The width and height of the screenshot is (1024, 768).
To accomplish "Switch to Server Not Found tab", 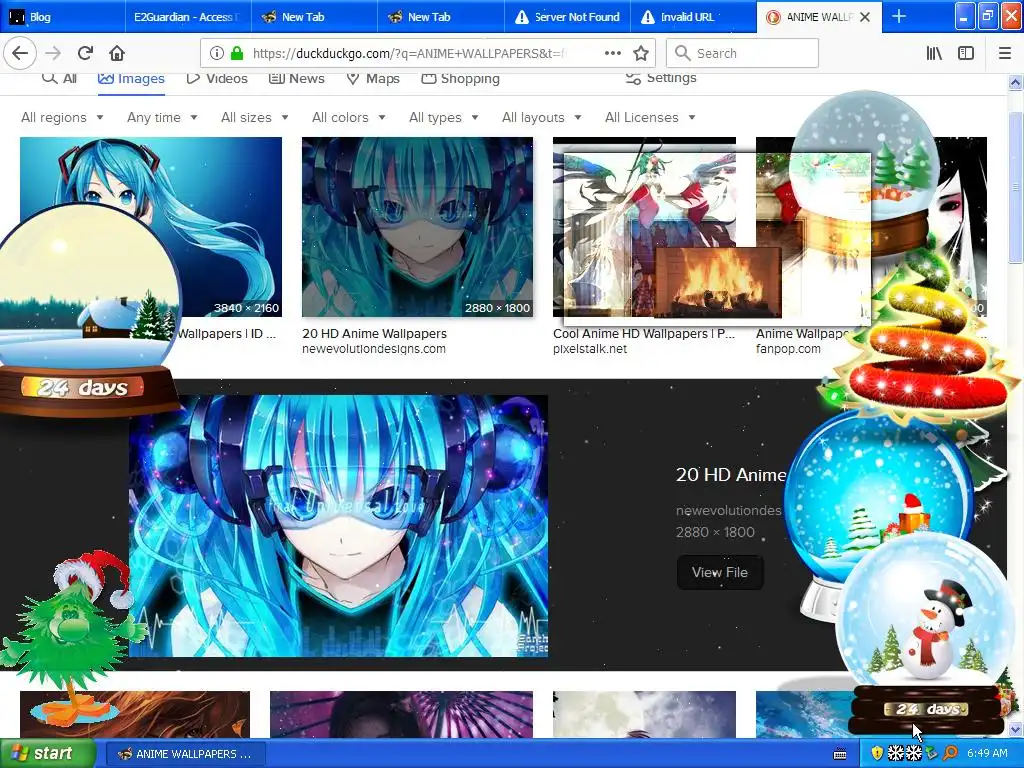I will coord(567,17).
